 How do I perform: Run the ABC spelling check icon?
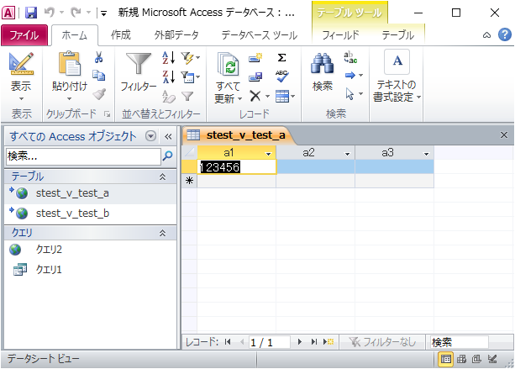pyautogui.click(x=282, y=76)
